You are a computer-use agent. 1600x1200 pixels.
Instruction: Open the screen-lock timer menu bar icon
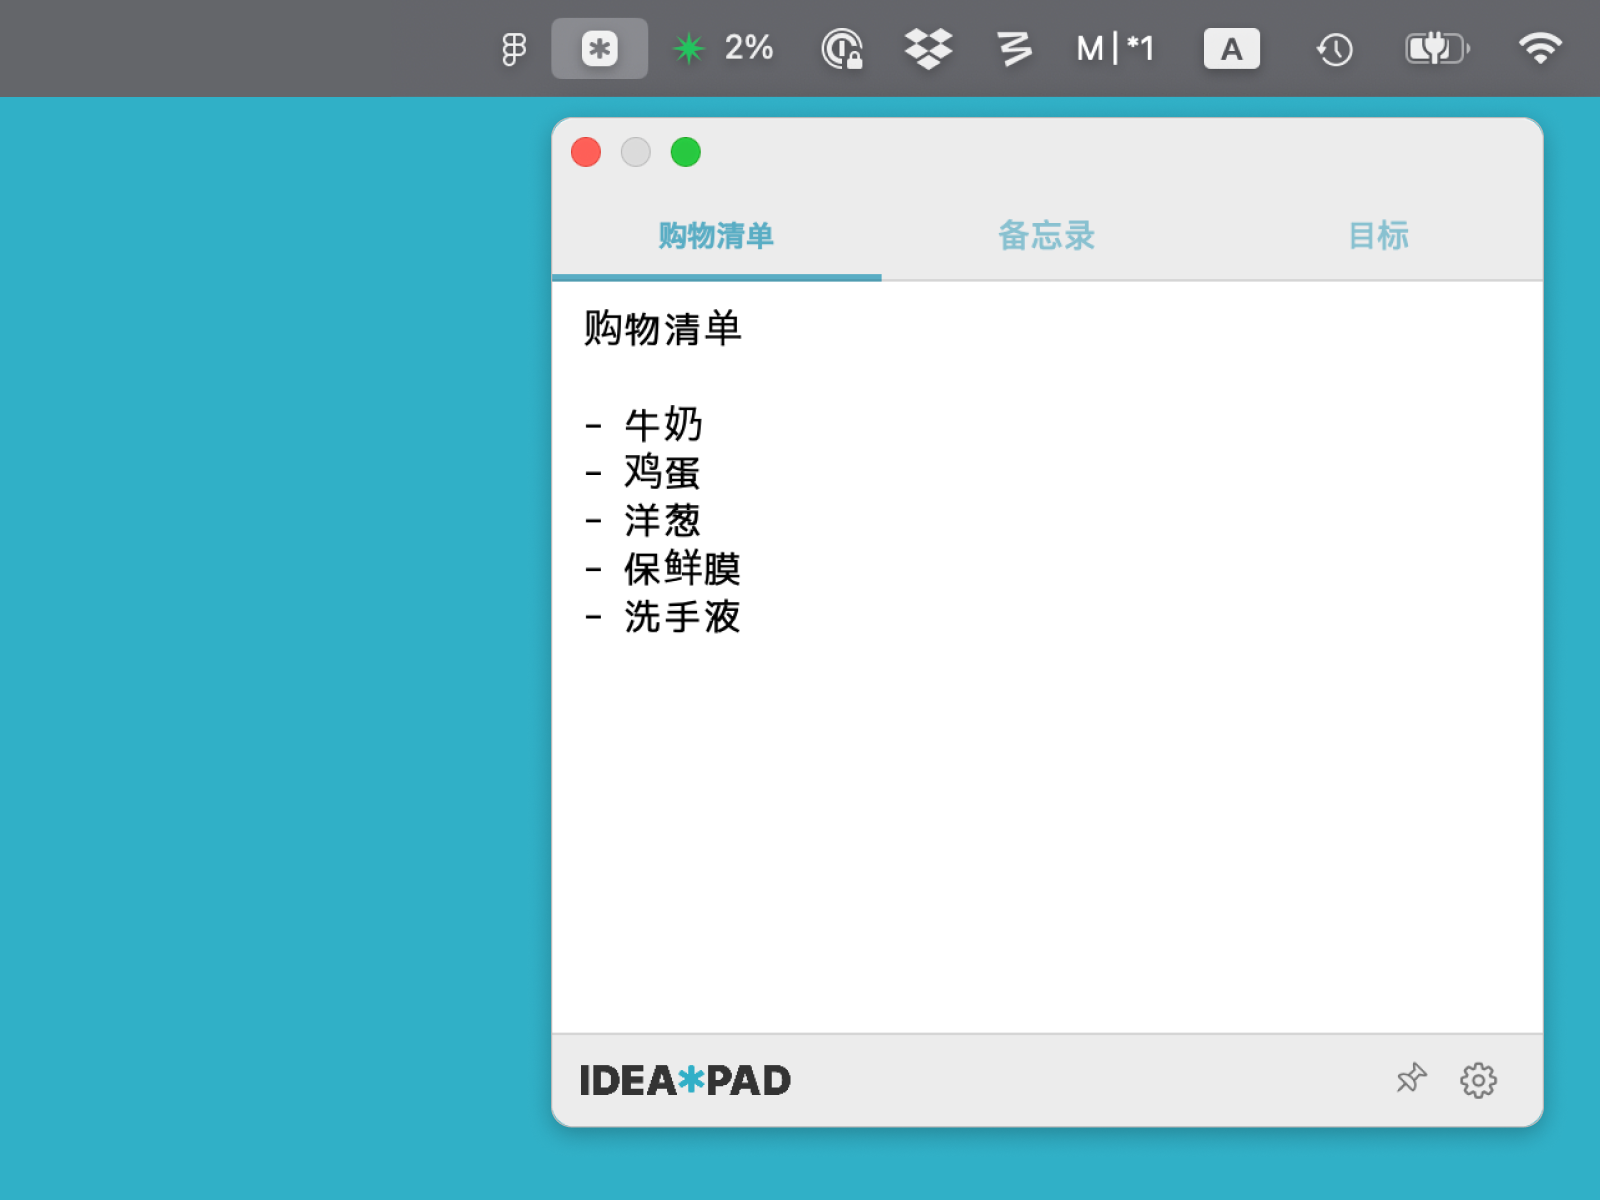pyautogui.click(x=841, y=47)
